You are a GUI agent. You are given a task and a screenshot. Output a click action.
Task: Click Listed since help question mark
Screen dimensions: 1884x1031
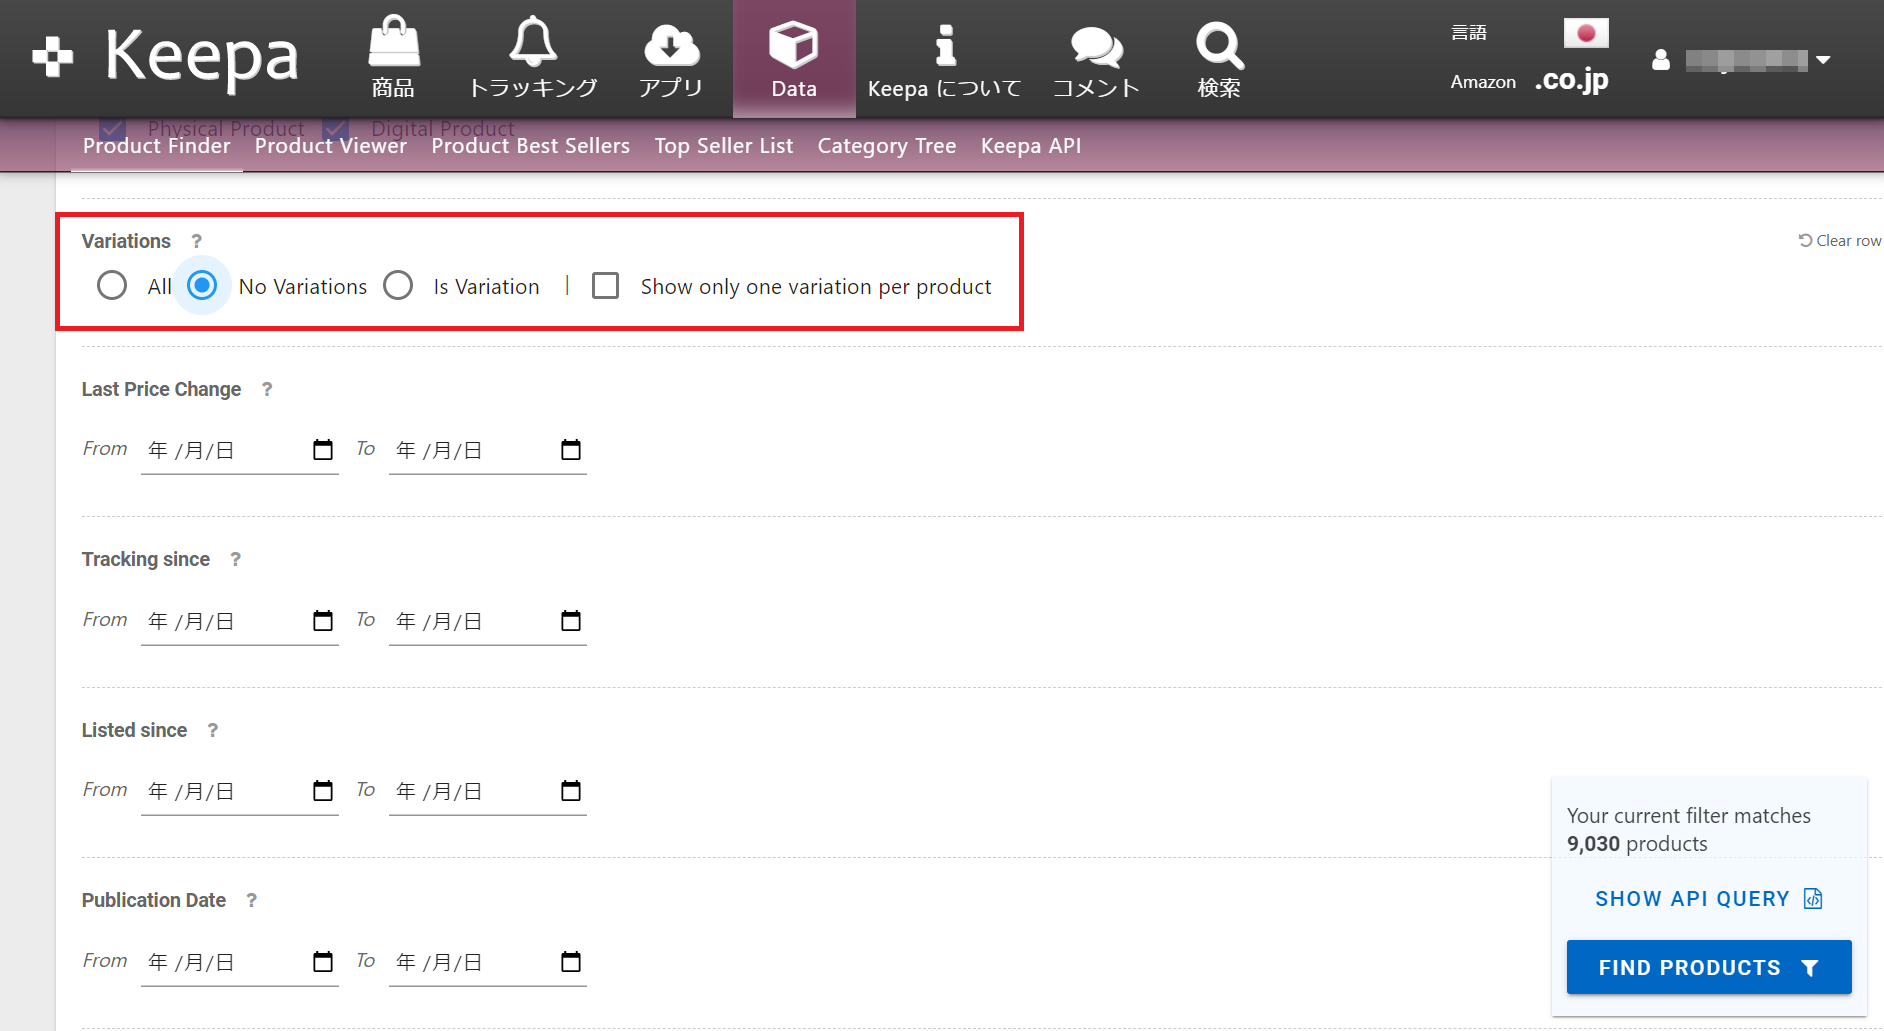213,730
